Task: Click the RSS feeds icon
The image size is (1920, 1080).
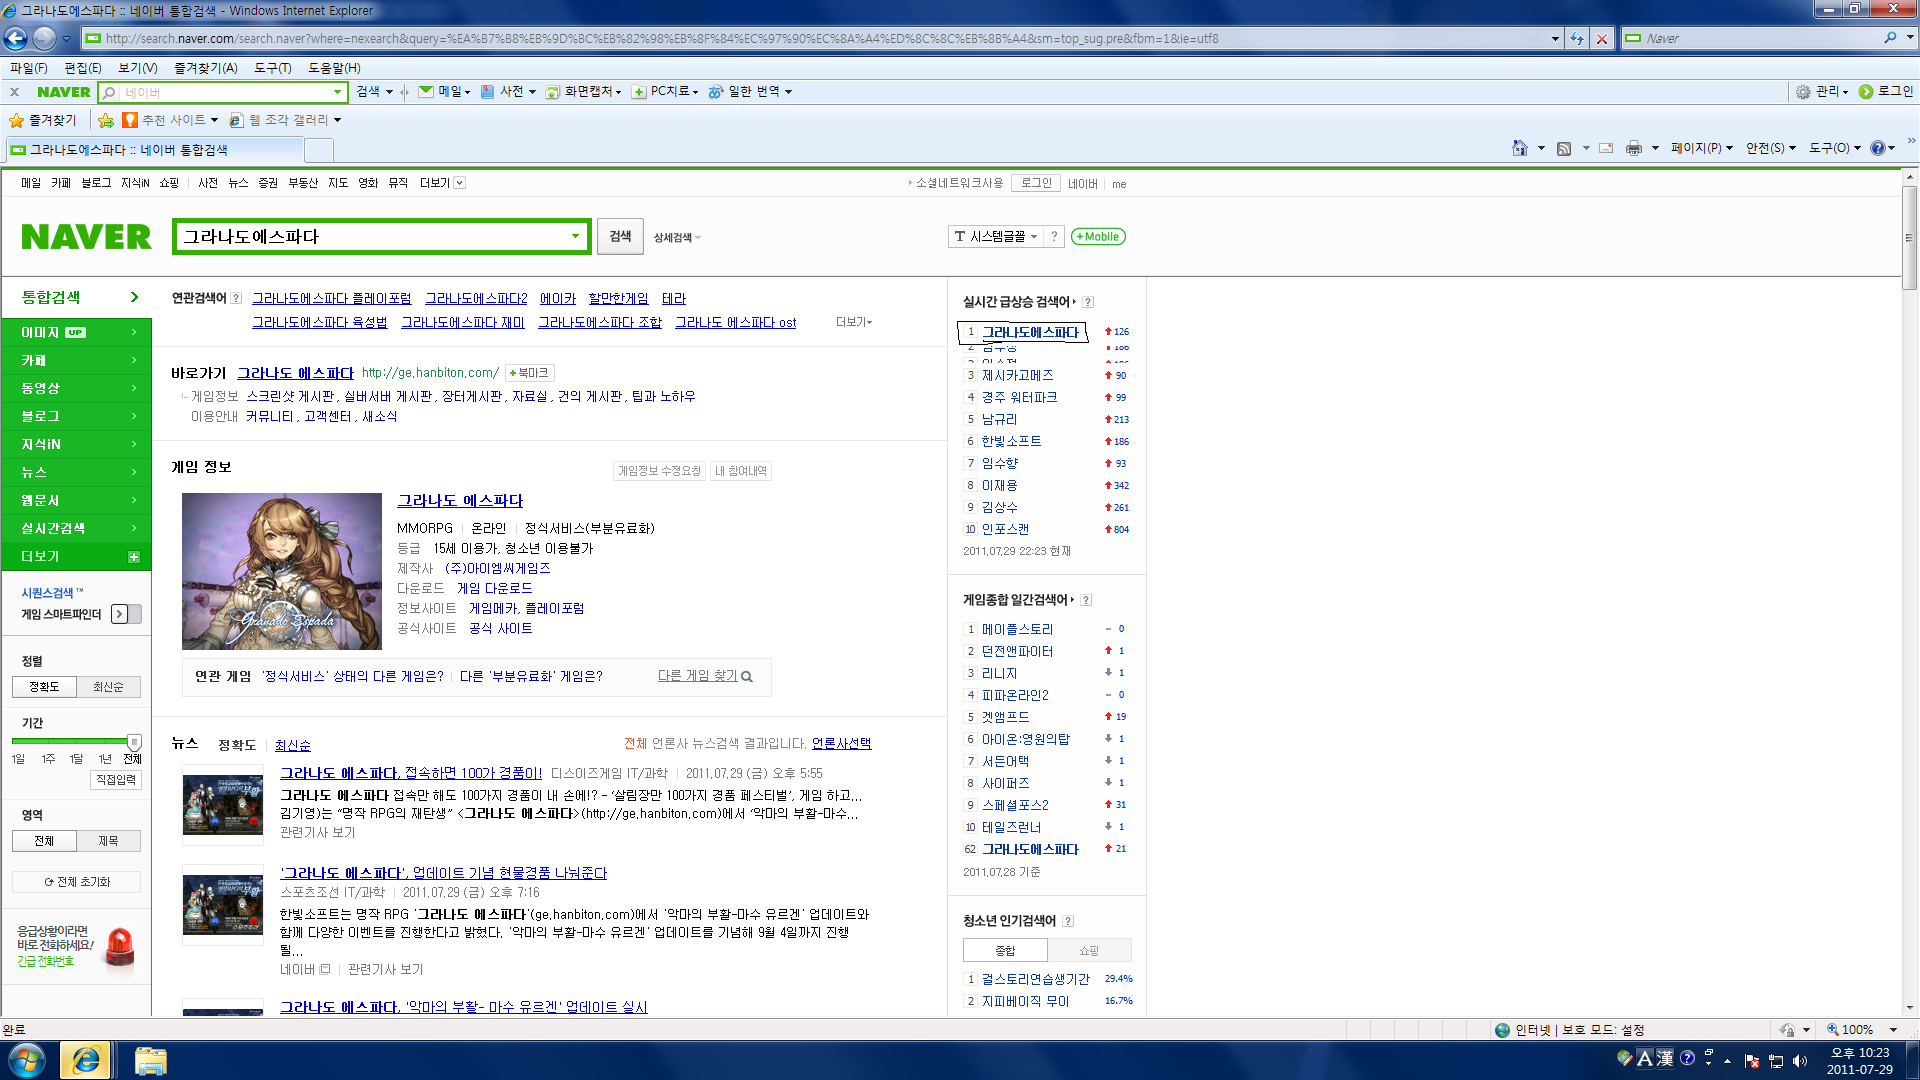Action: [1564, 148]
